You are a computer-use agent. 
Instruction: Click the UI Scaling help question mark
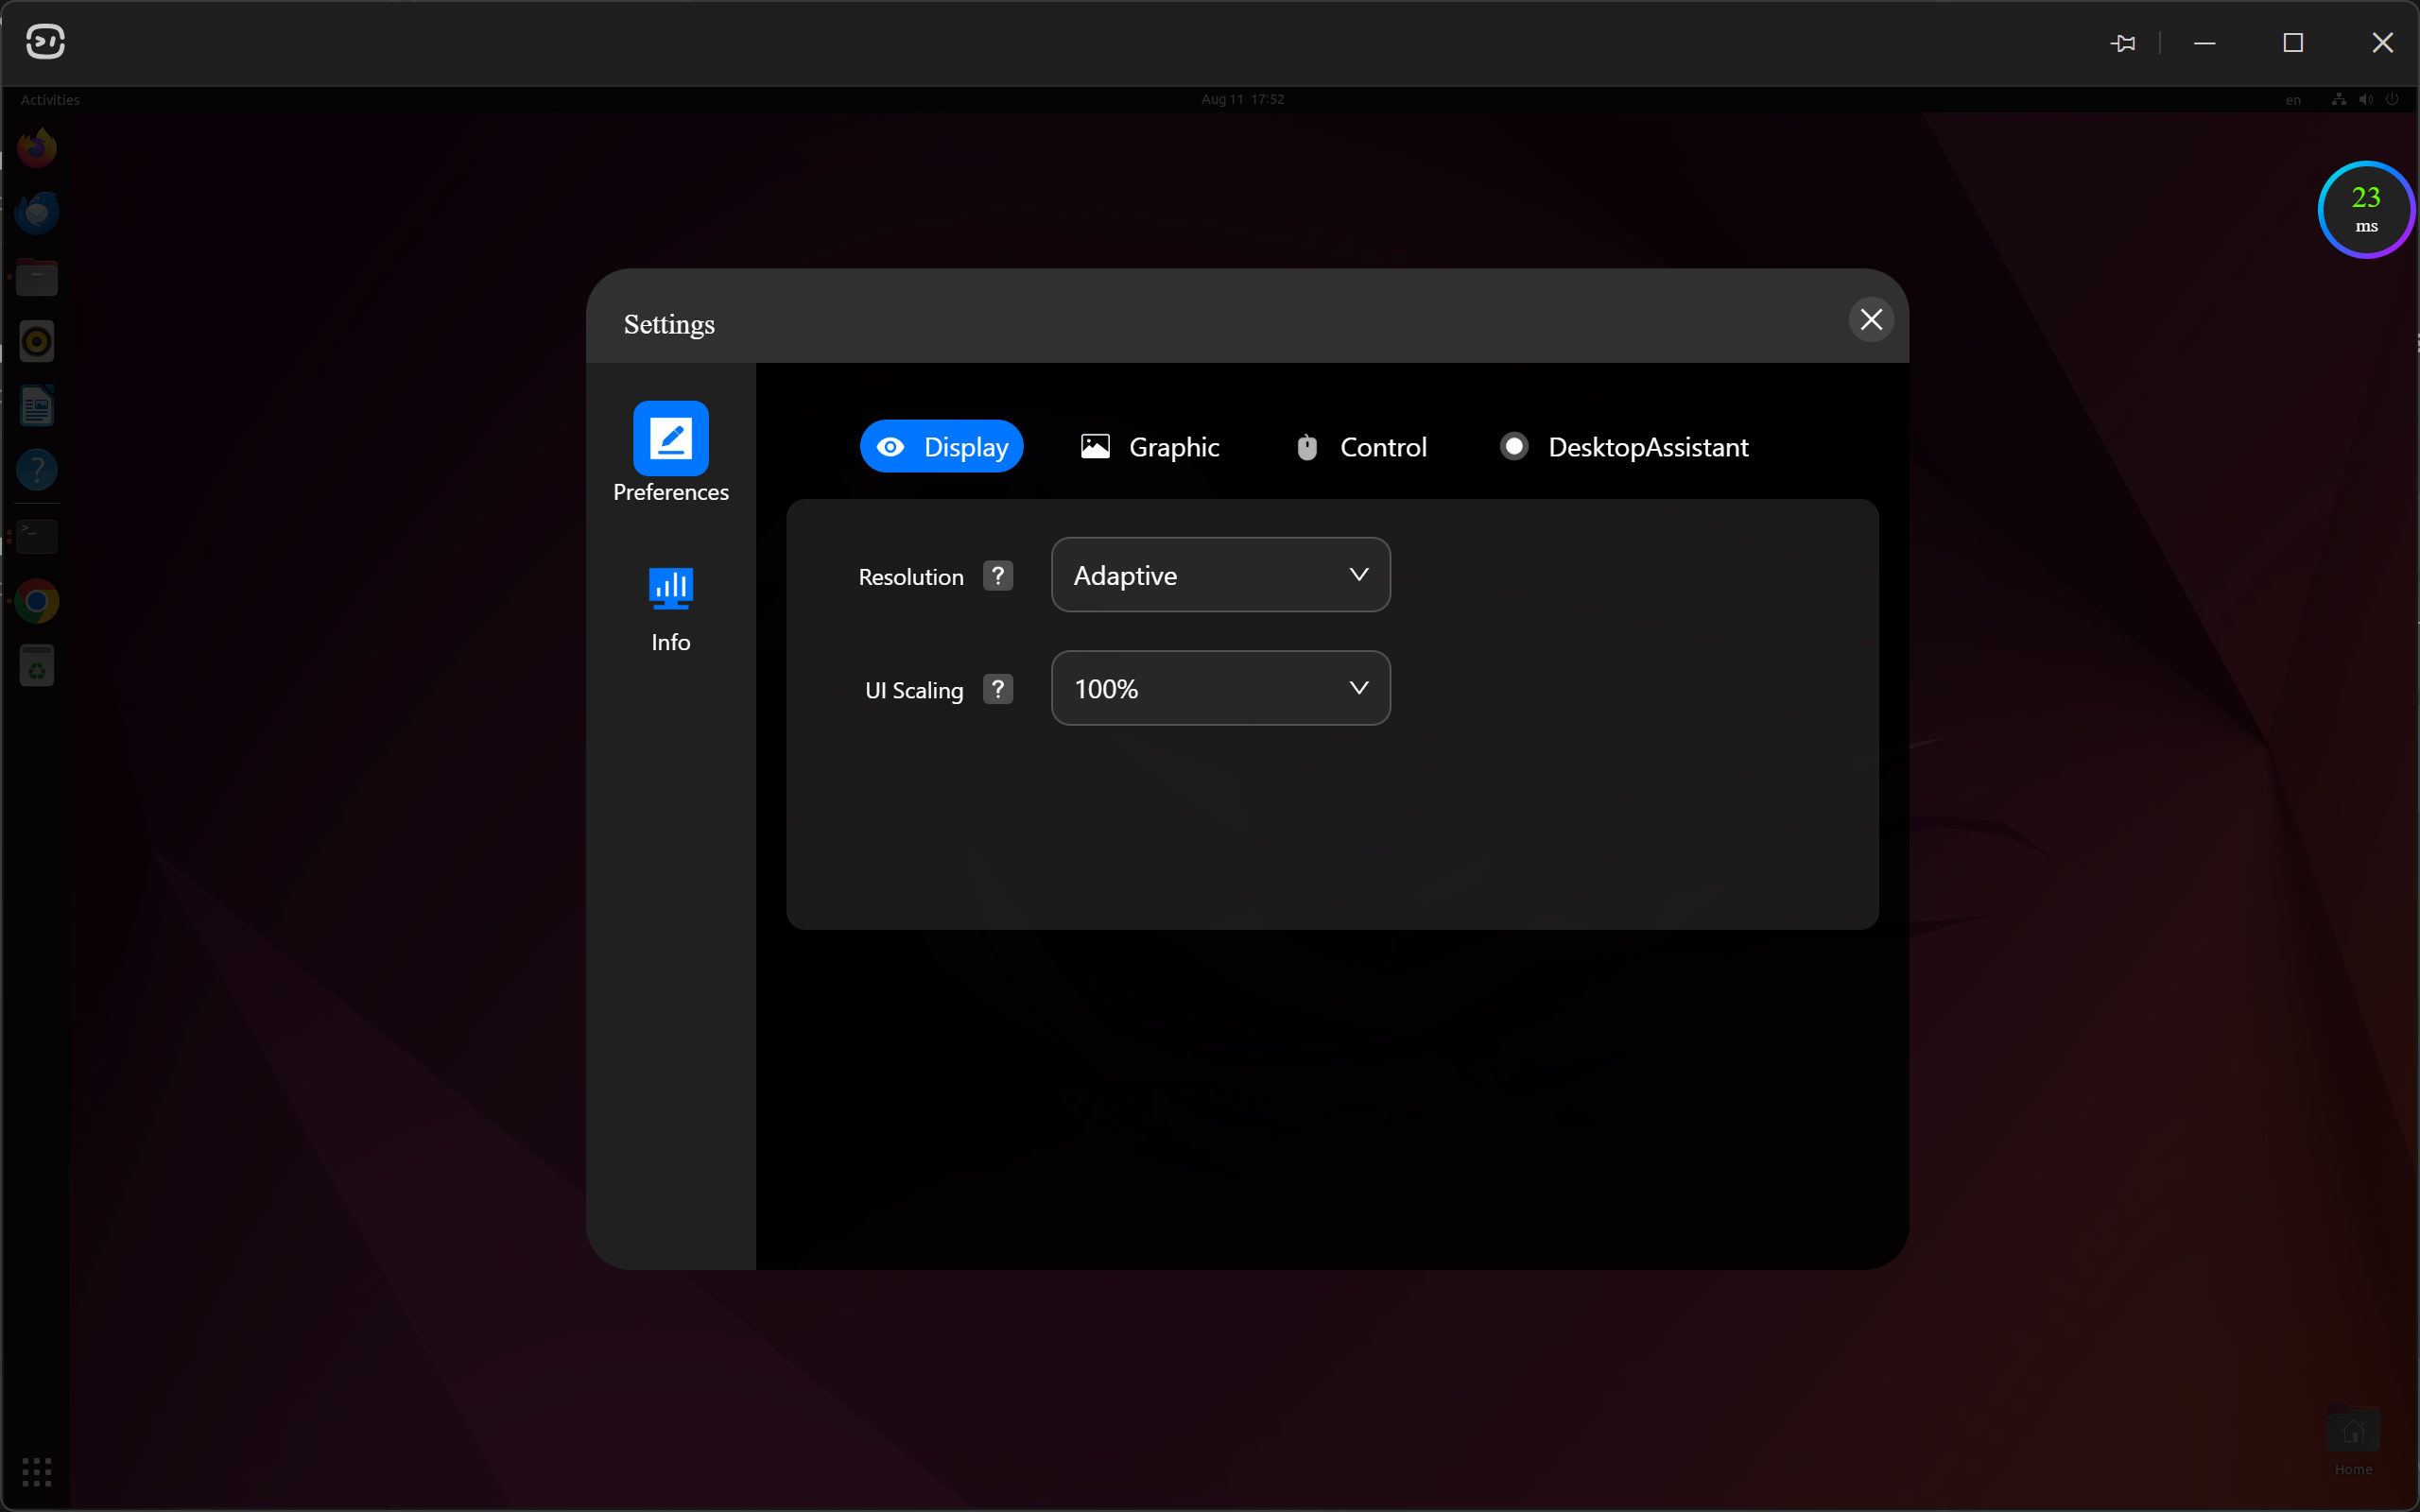point(997,689)
